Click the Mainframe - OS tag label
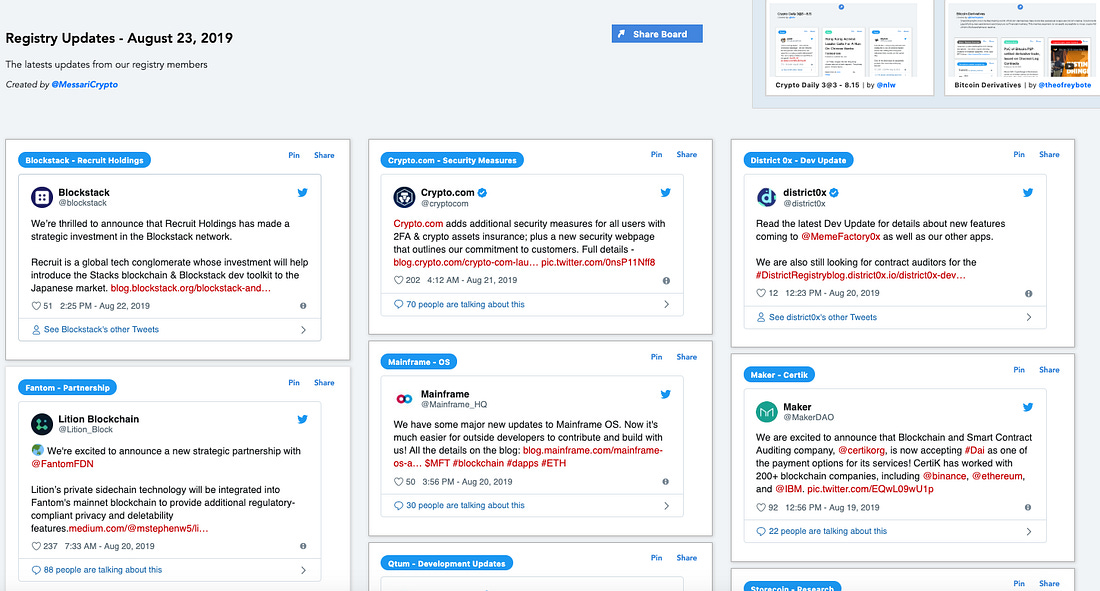The image size is (1100, 591). (419, 362)
